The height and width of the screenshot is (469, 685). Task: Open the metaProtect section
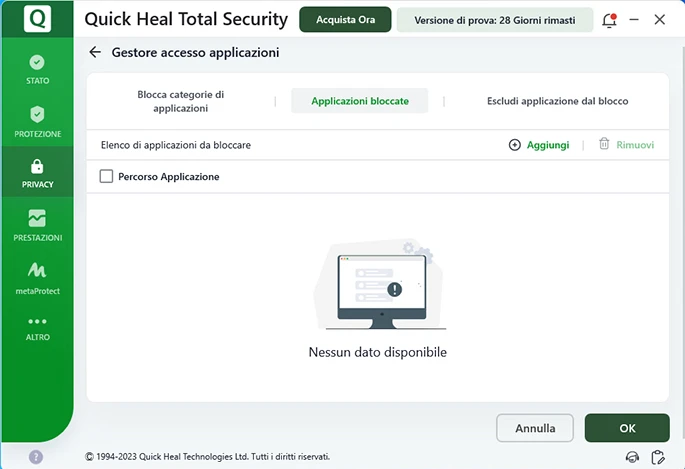[x=37, y=278]
